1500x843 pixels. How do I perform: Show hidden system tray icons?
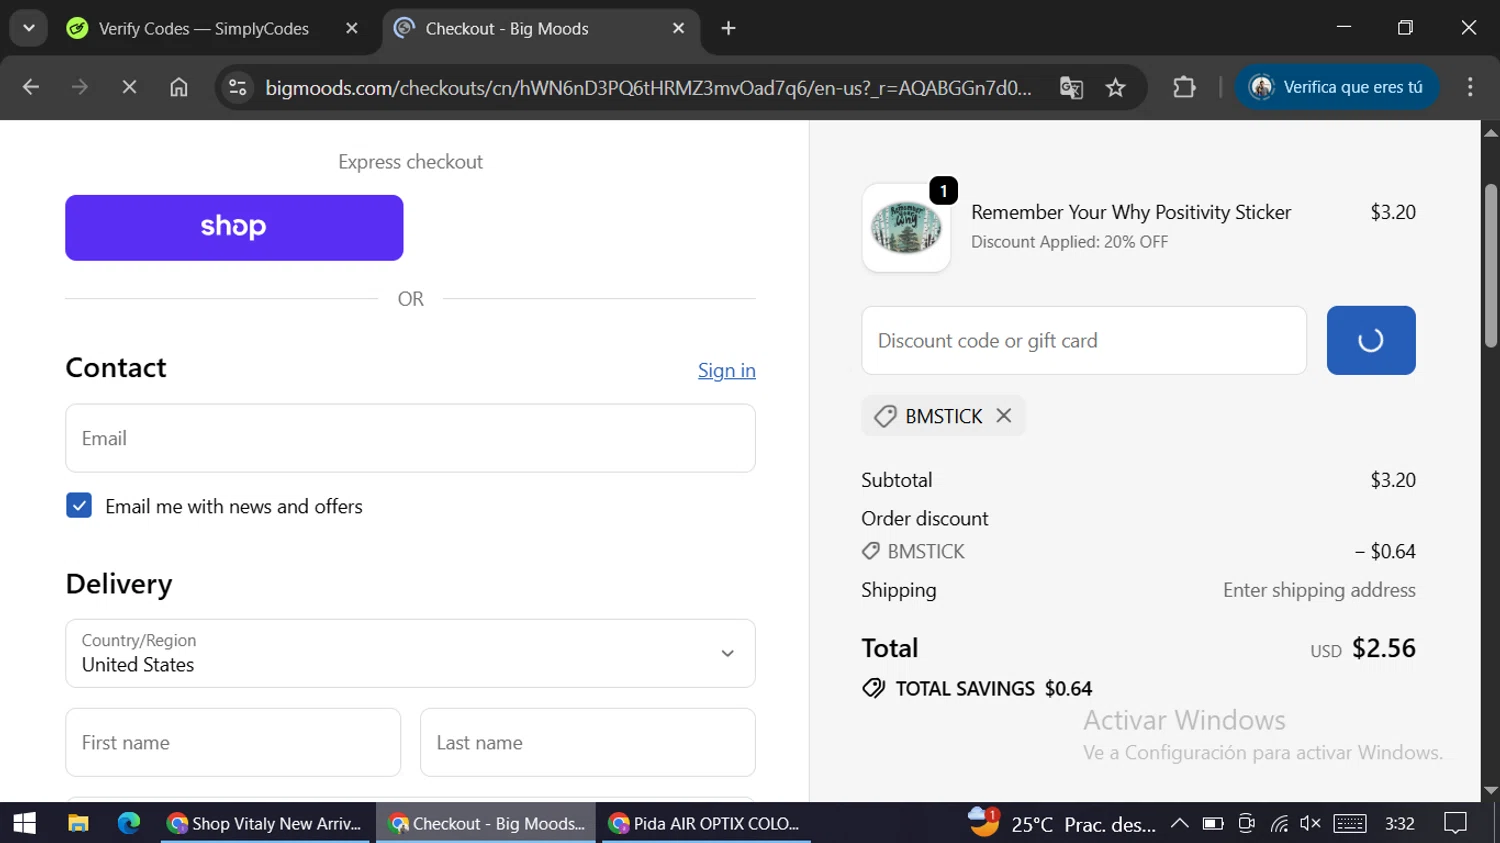(x=1180, y=823)
